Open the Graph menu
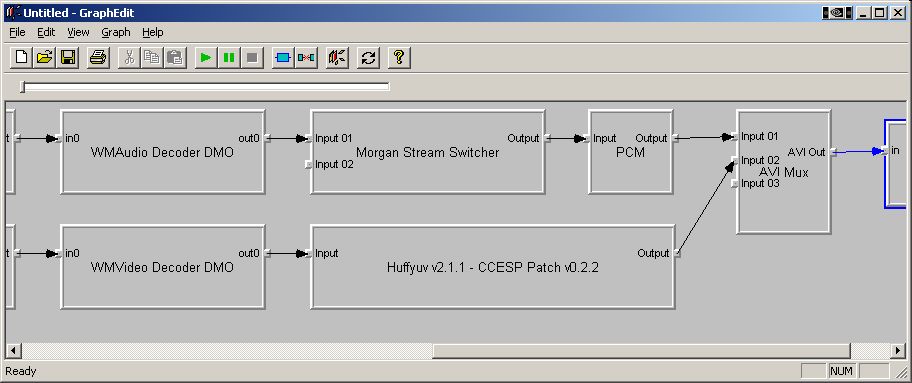 (116, 33)
